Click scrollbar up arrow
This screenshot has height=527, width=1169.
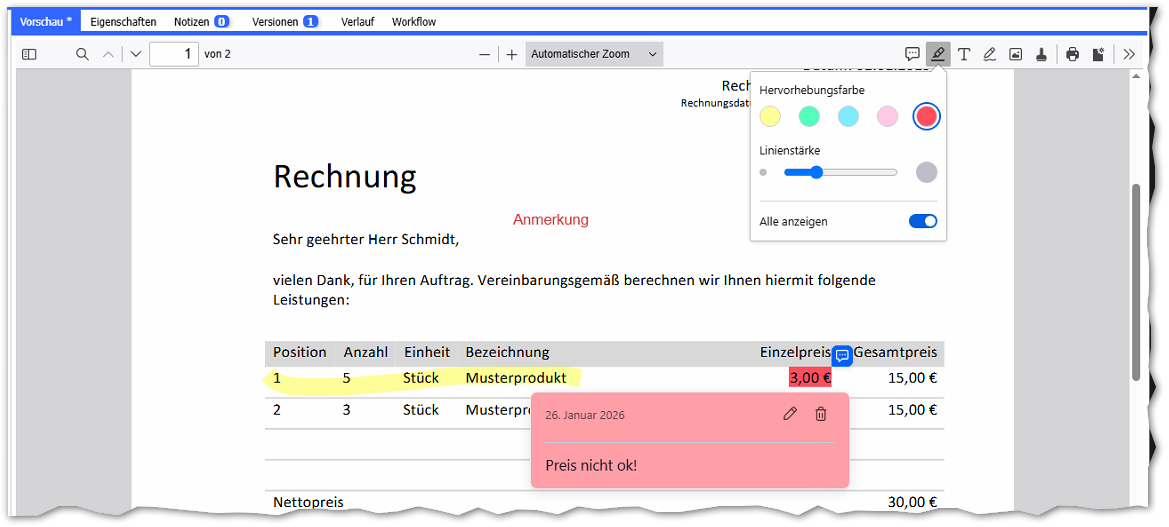pyautogui.click(x=1136, y=76)
